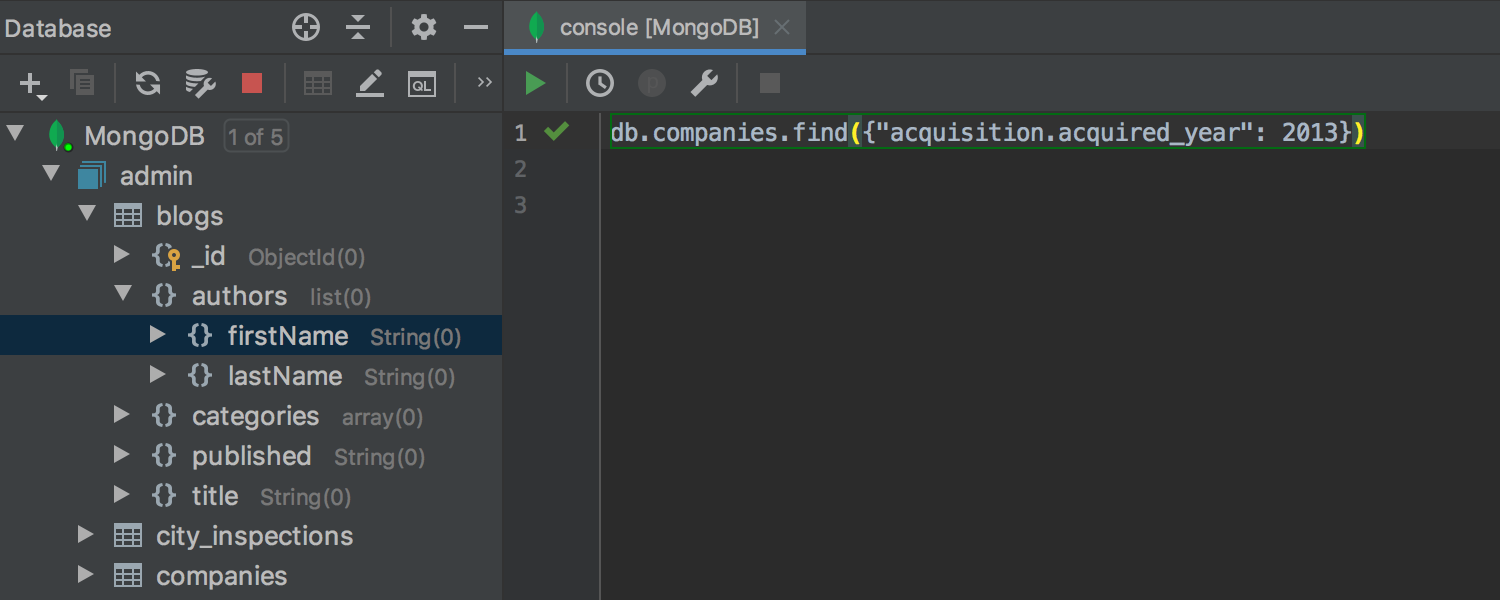Click the admin schema icon
1500x600 pixels.
[x=92, y=176]
